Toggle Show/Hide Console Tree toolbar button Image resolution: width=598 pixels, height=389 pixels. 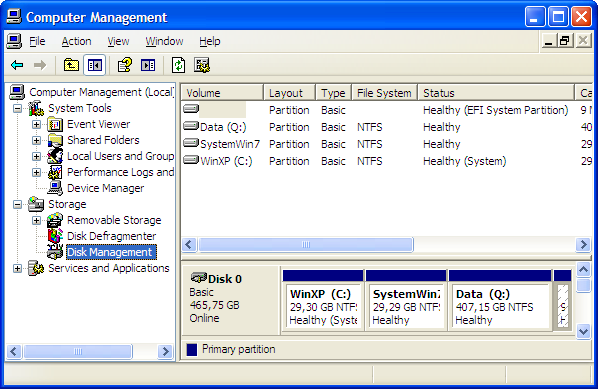(94, 65)
